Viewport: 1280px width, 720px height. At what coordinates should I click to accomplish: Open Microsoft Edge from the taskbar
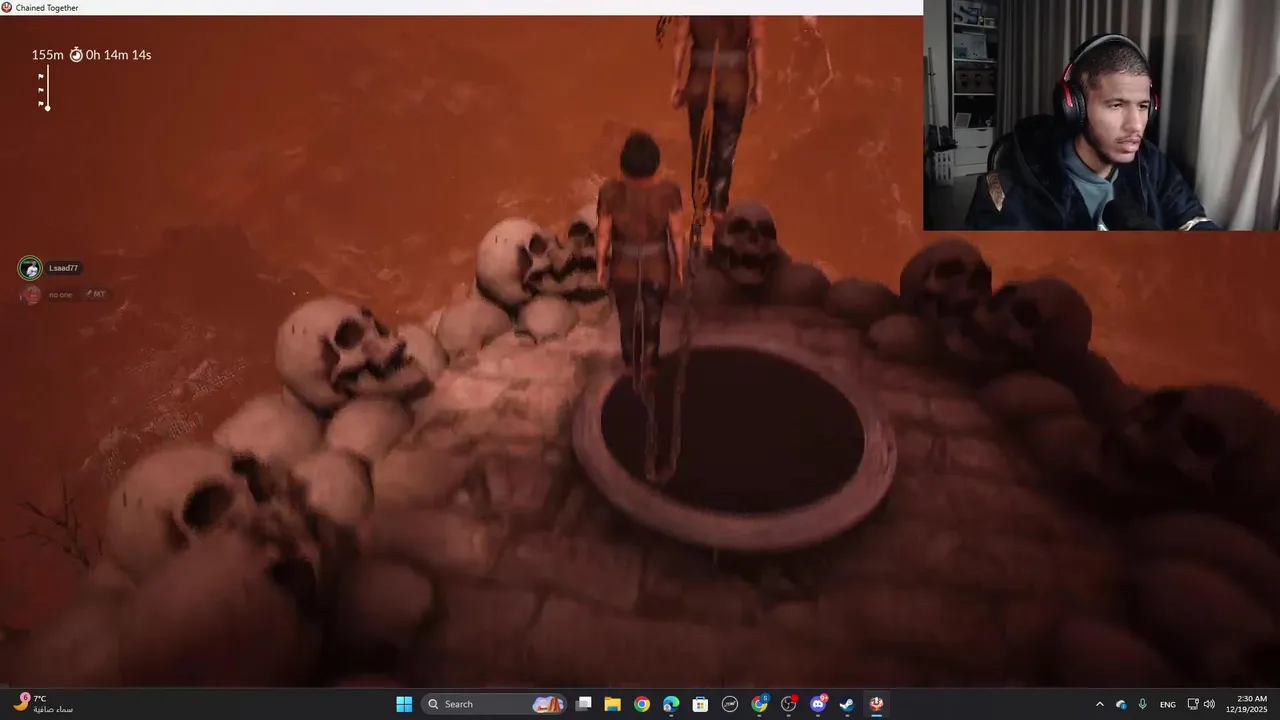coord(671,704)
